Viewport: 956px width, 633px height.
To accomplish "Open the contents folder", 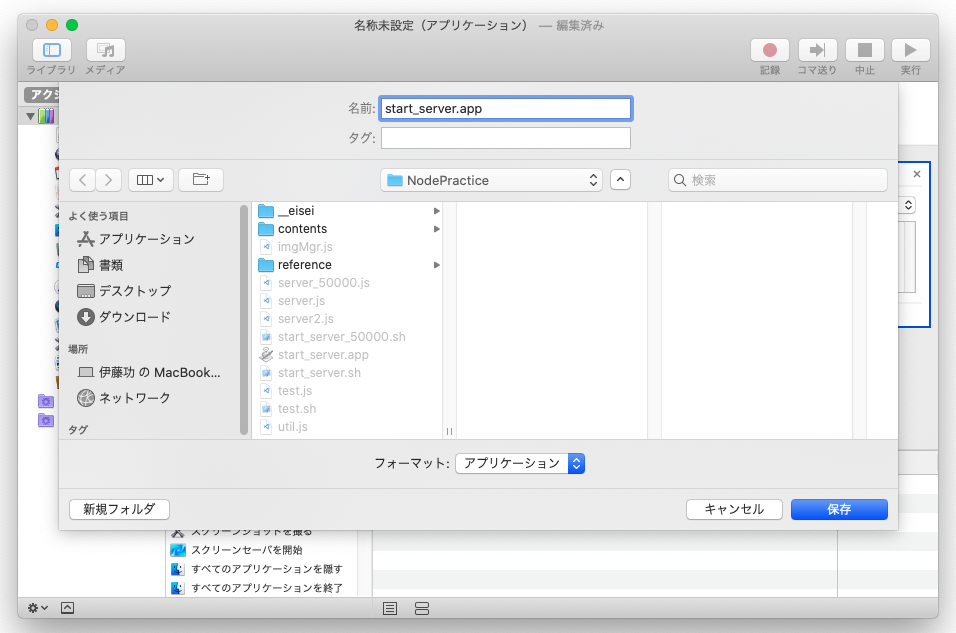I will (x=293, y=229).
